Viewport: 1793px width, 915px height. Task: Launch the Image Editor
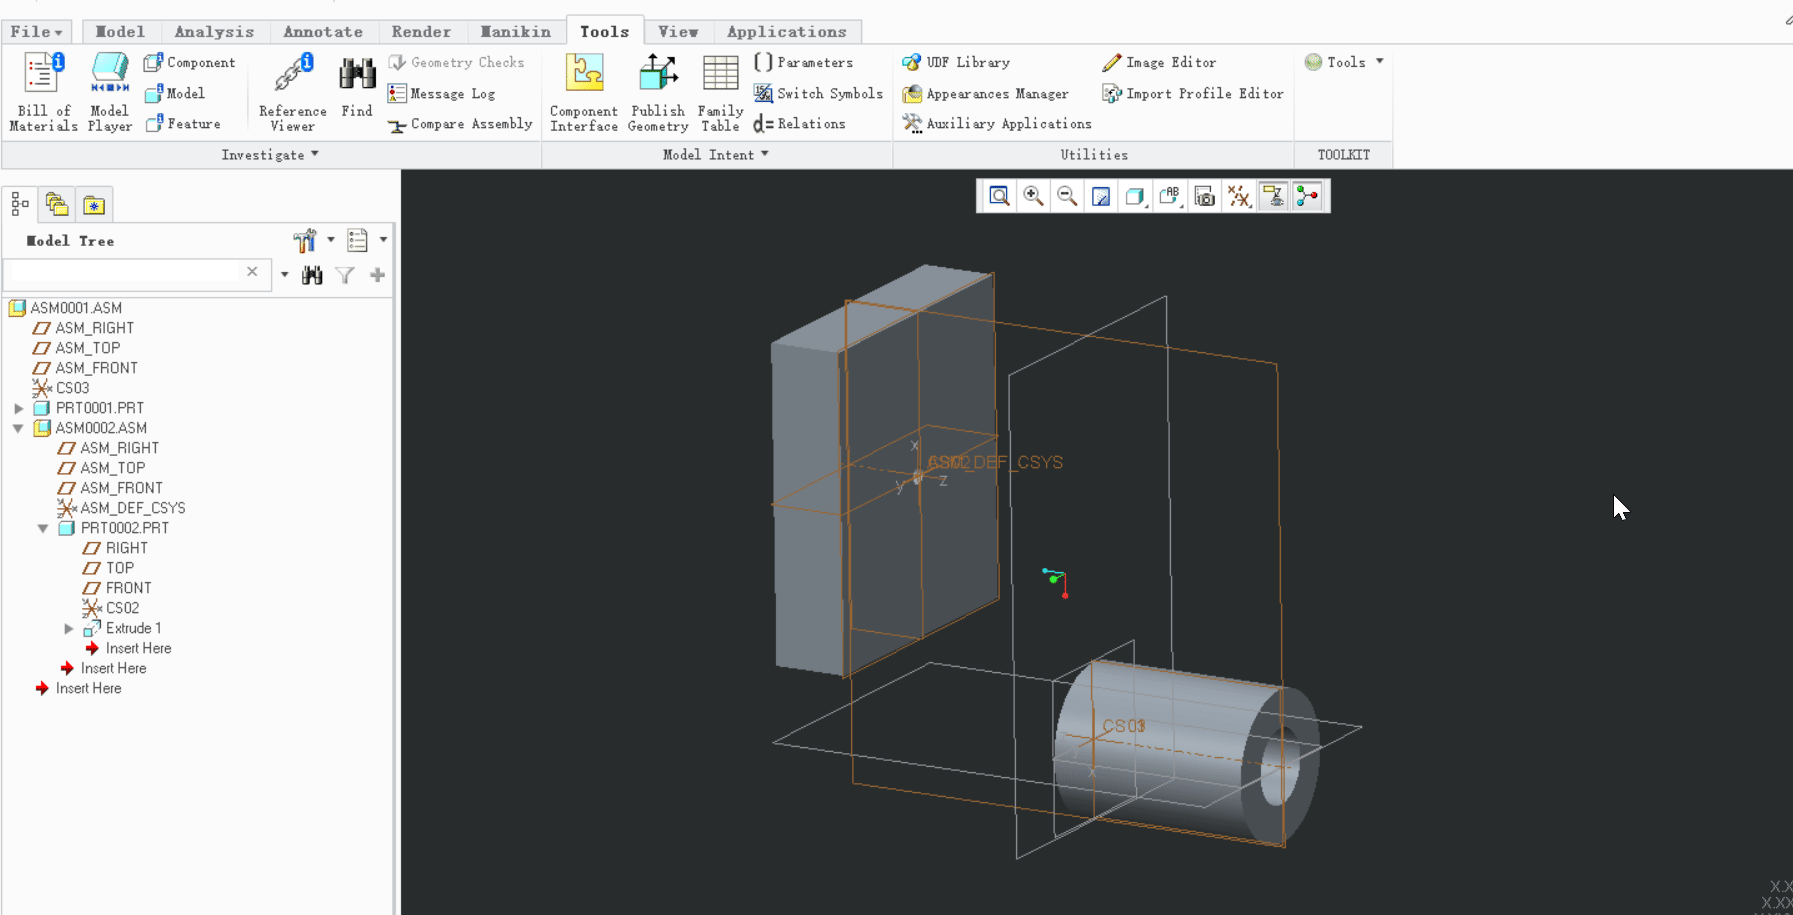coord(1159,62)
